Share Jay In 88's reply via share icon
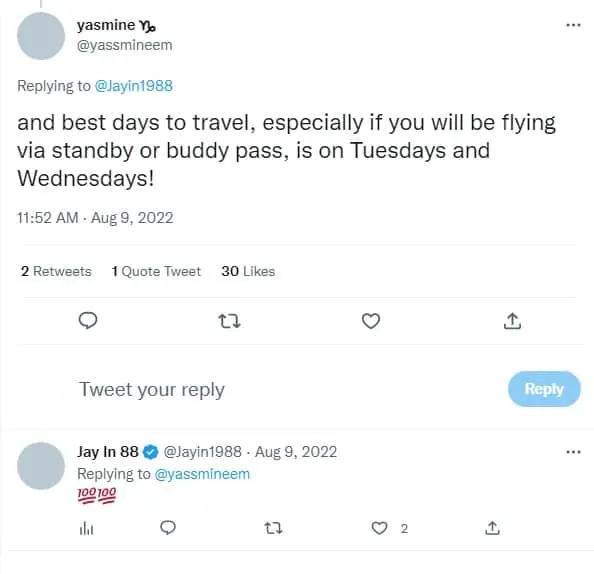 pos(492,528)
